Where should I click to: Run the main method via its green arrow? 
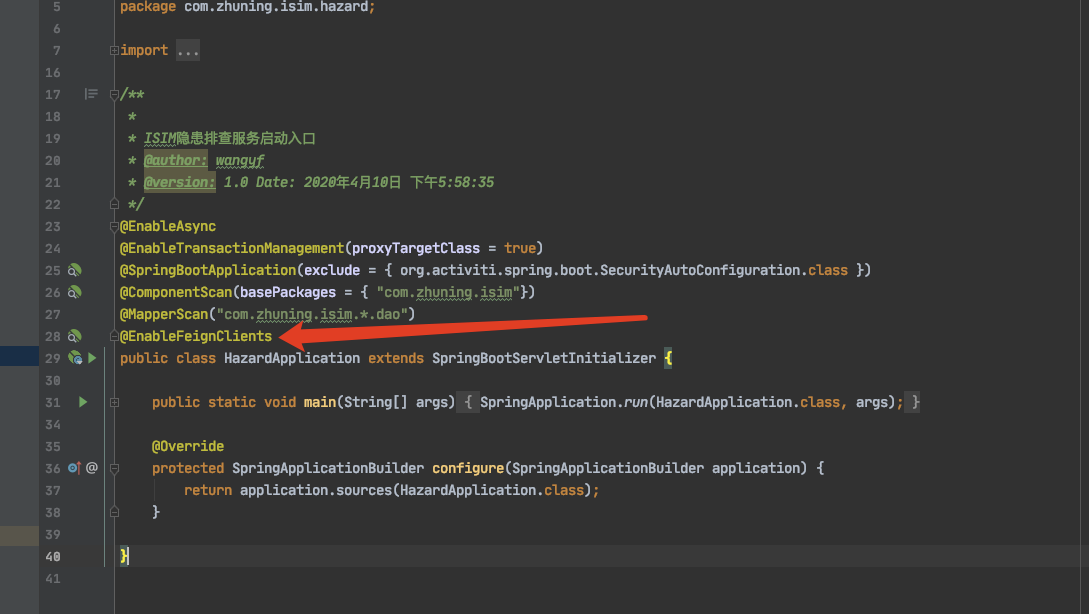click(84, 402)
